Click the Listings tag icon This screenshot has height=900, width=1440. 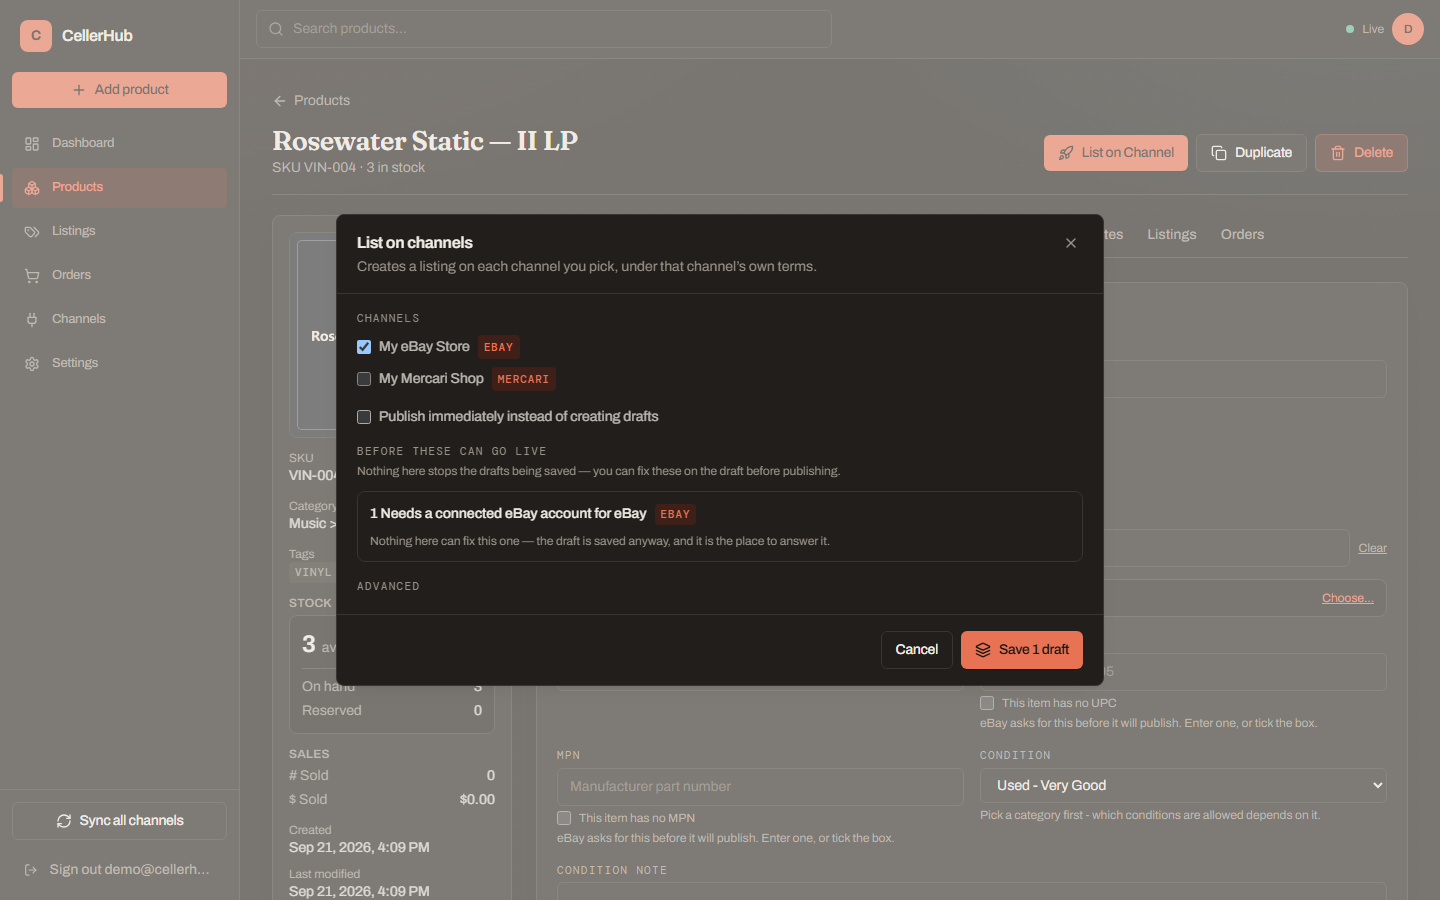[32, 232]
